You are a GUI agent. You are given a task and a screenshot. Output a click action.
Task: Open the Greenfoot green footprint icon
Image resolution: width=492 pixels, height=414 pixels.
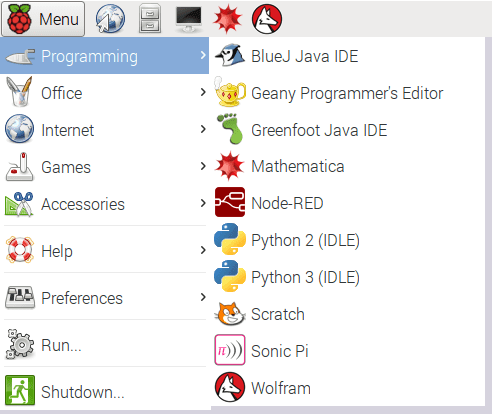(230, 129)
